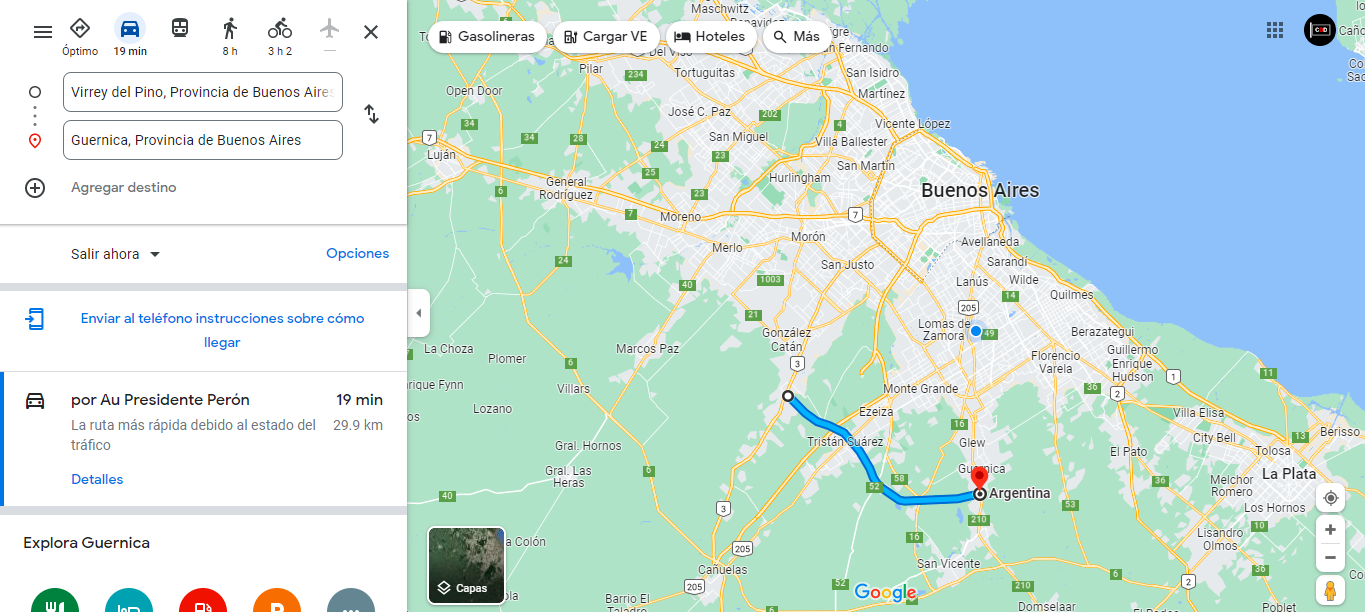Screen dimensions: 1365x612
Task: Open Street View pegman
Action: coord(1330,590)
